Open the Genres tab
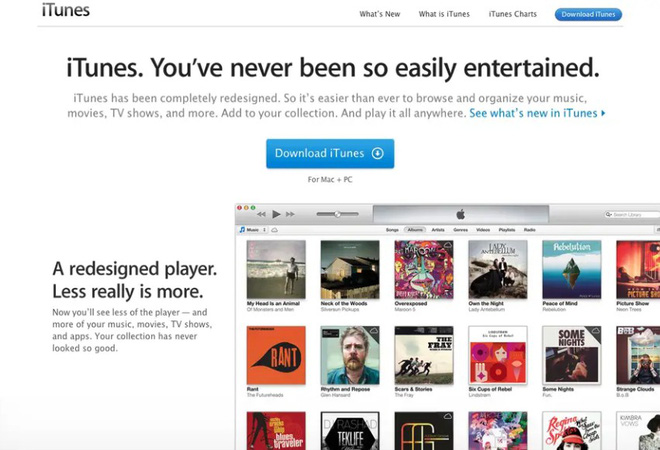Viewport: 660px width, 450px height. tap(460, 230)
